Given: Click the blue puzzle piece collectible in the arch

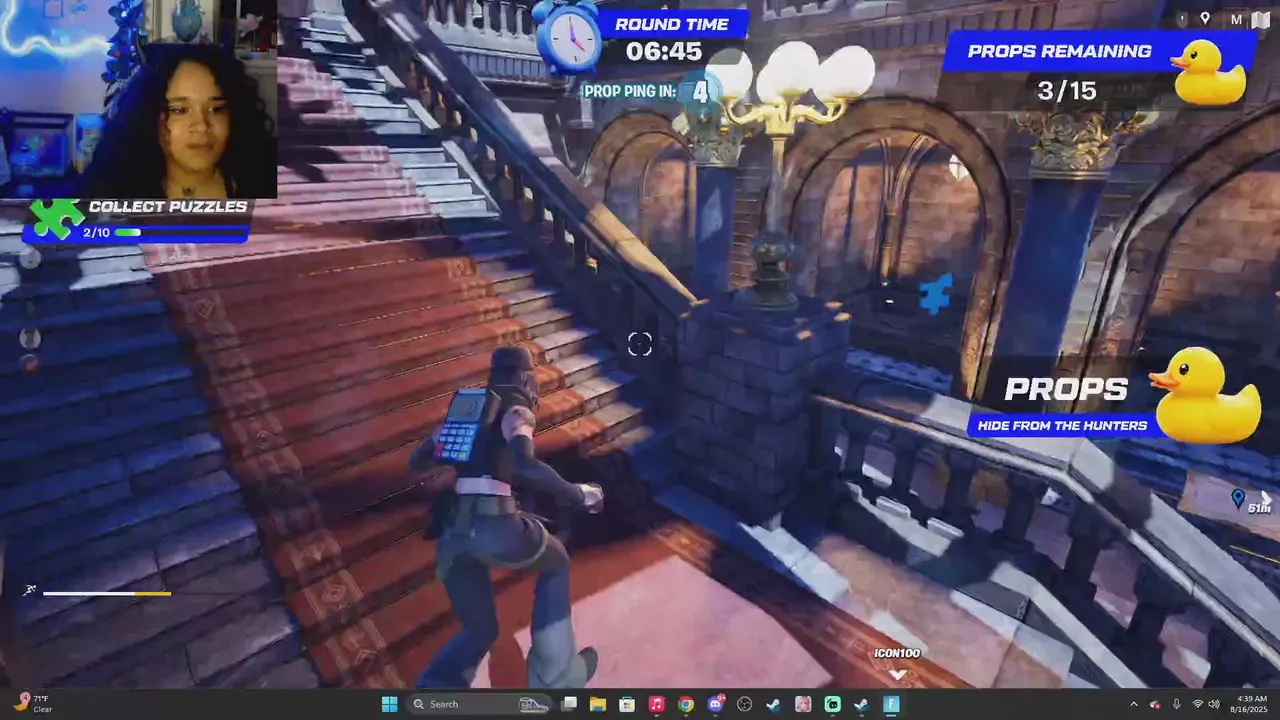Looking at the screenshot, I should (936, 294).
